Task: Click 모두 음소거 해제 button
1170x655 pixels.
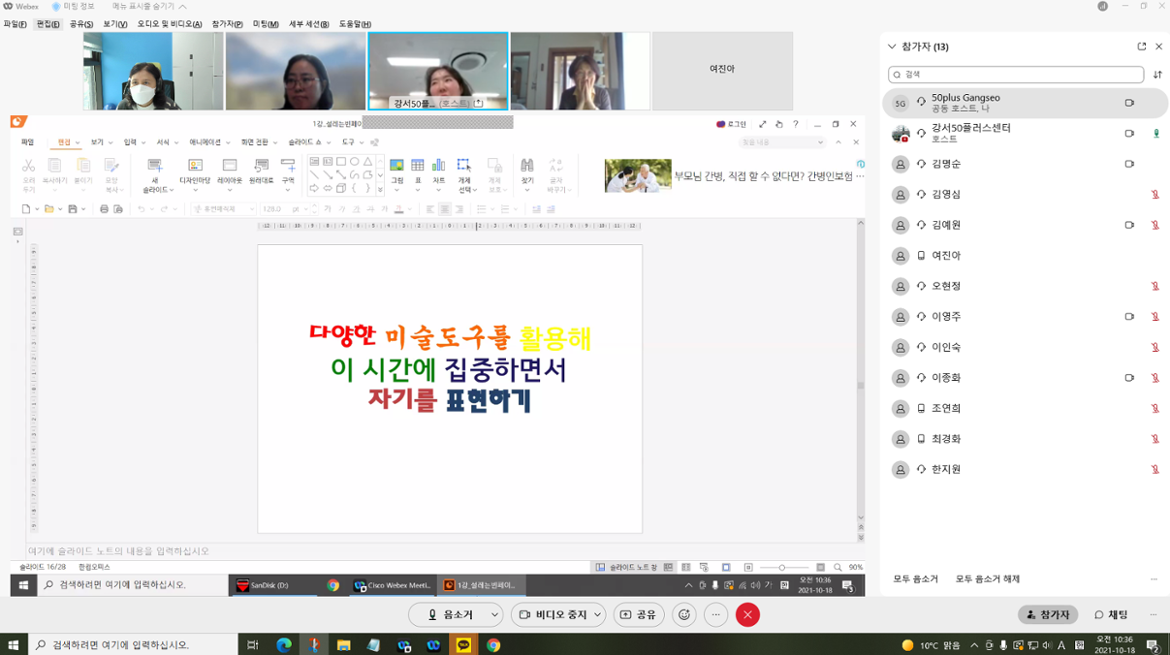Action: (987, 579)
